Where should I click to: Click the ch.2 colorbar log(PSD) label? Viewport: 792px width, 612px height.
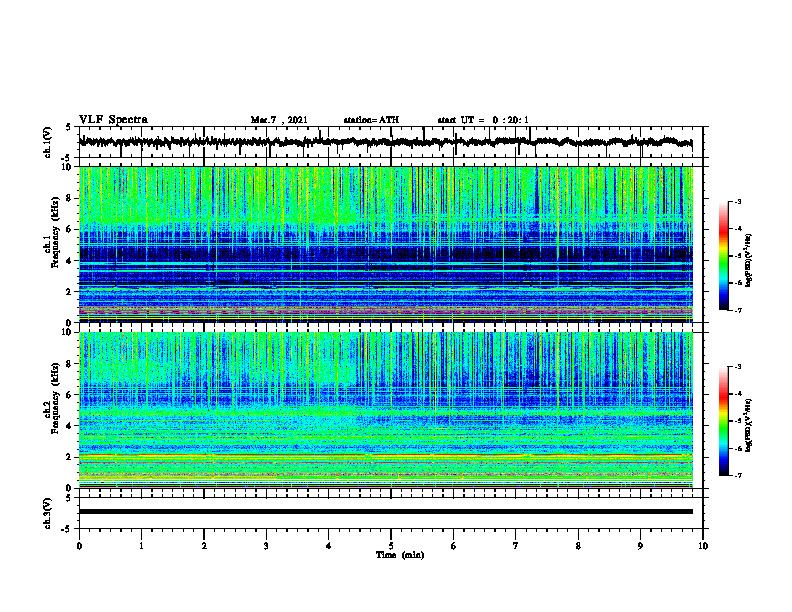(x=749, y=425)
